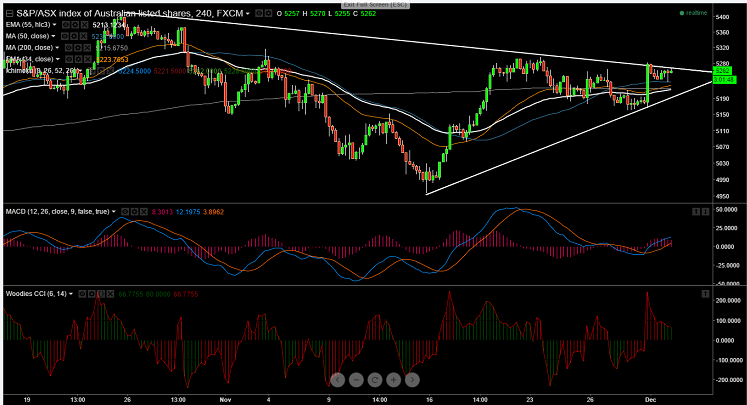
Task: Open gear settings for MA (200, close)
Action: pos(78,48)
